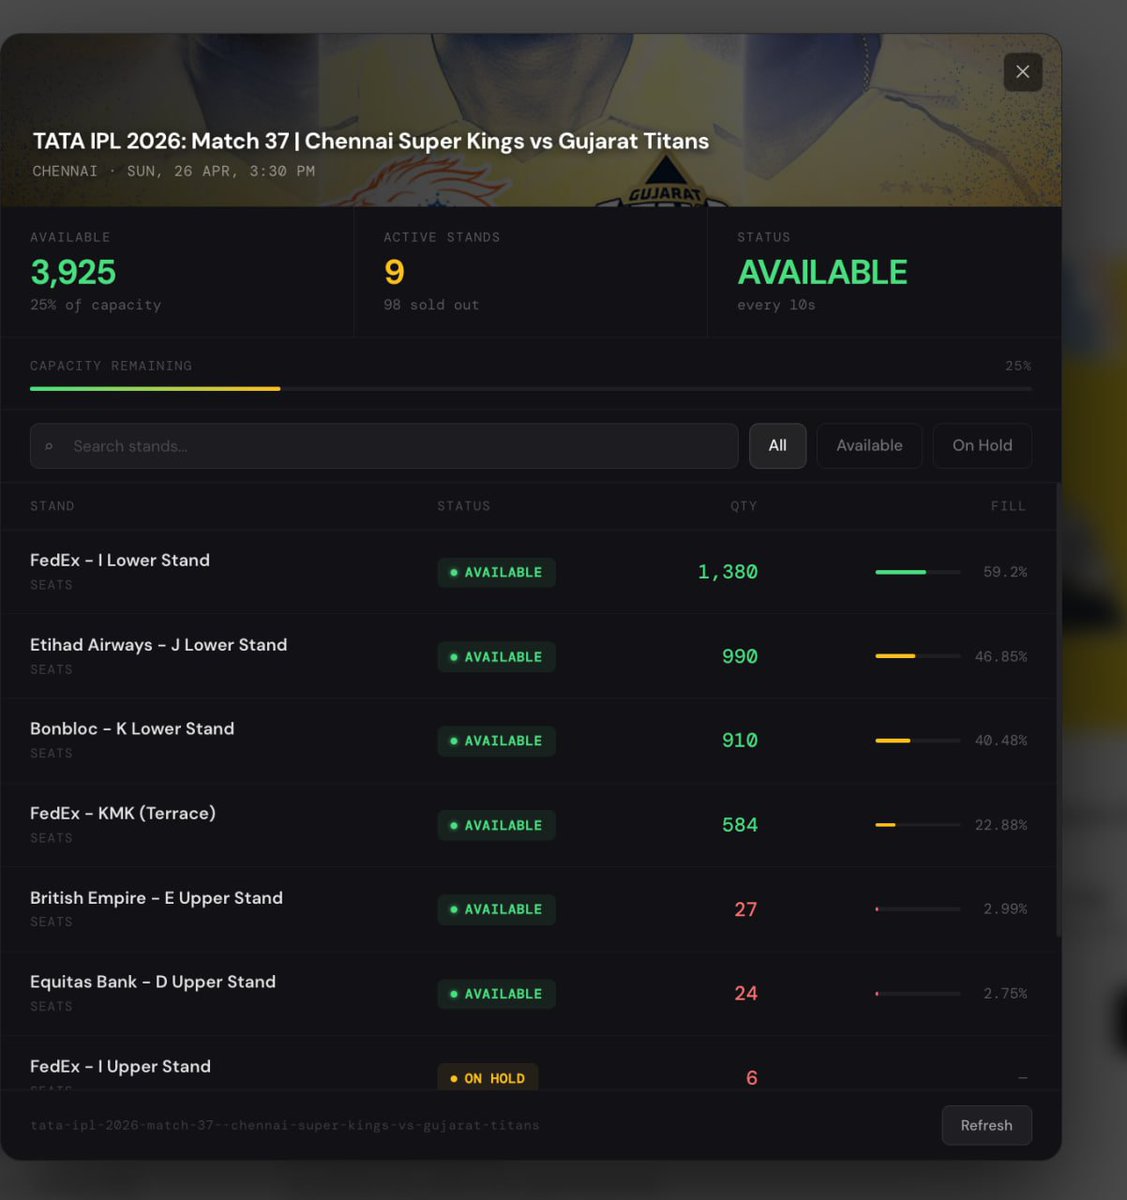Select Etihad Airways - J Lower Stand row

(x=528, y=656)
